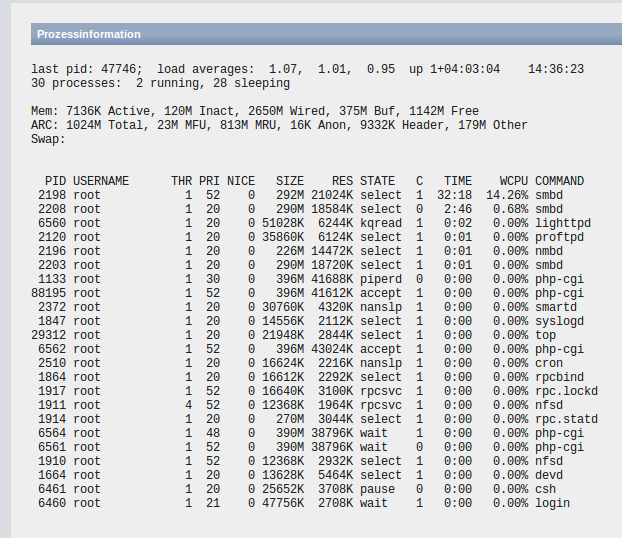
Task: Click the csh process command name
Action: tap(545, 489)
